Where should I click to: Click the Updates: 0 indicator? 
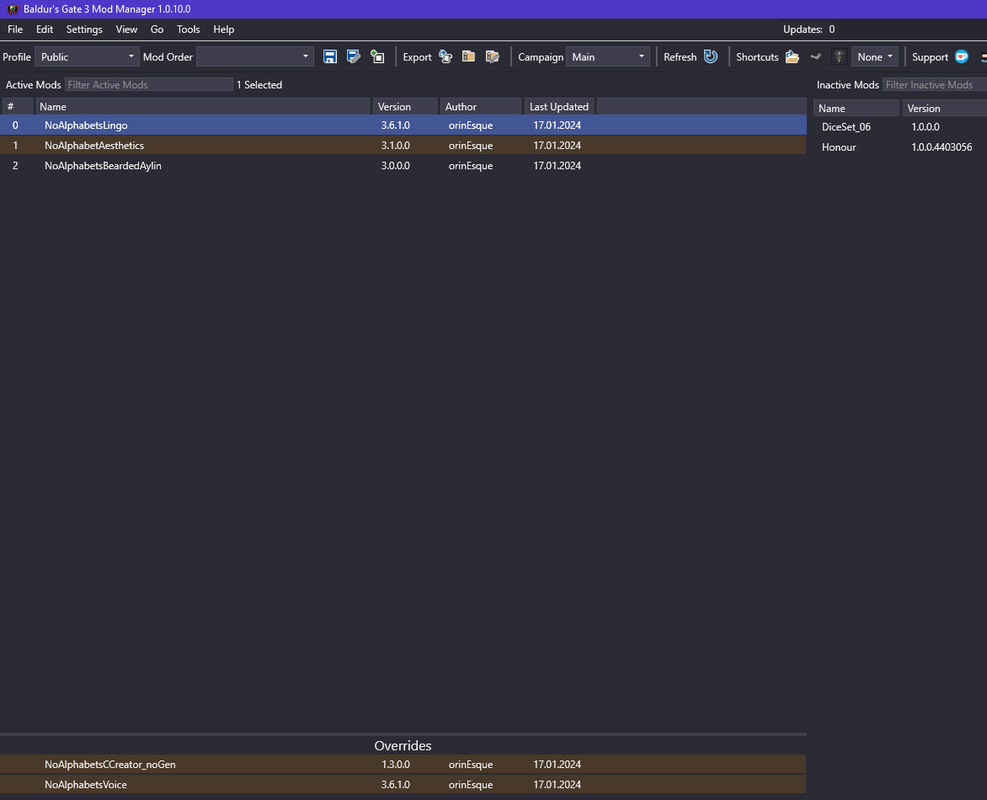point(809,29)
